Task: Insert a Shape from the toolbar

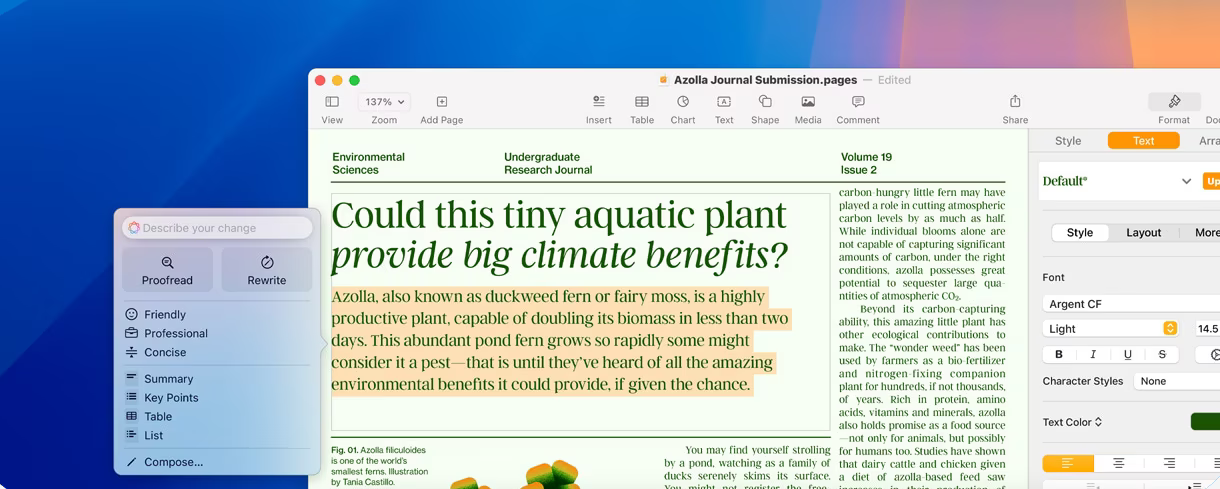Action: tap(765, 102)
